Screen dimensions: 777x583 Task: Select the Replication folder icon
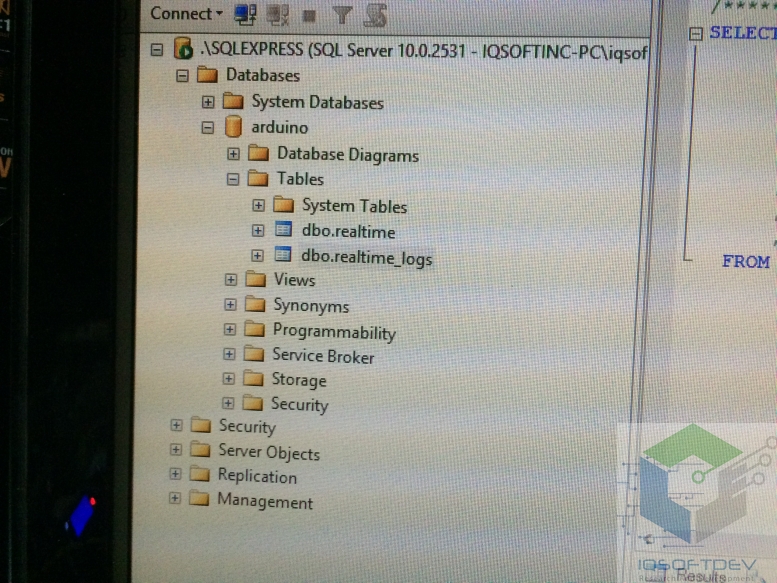pyautogui.click(x=200, y=474)
